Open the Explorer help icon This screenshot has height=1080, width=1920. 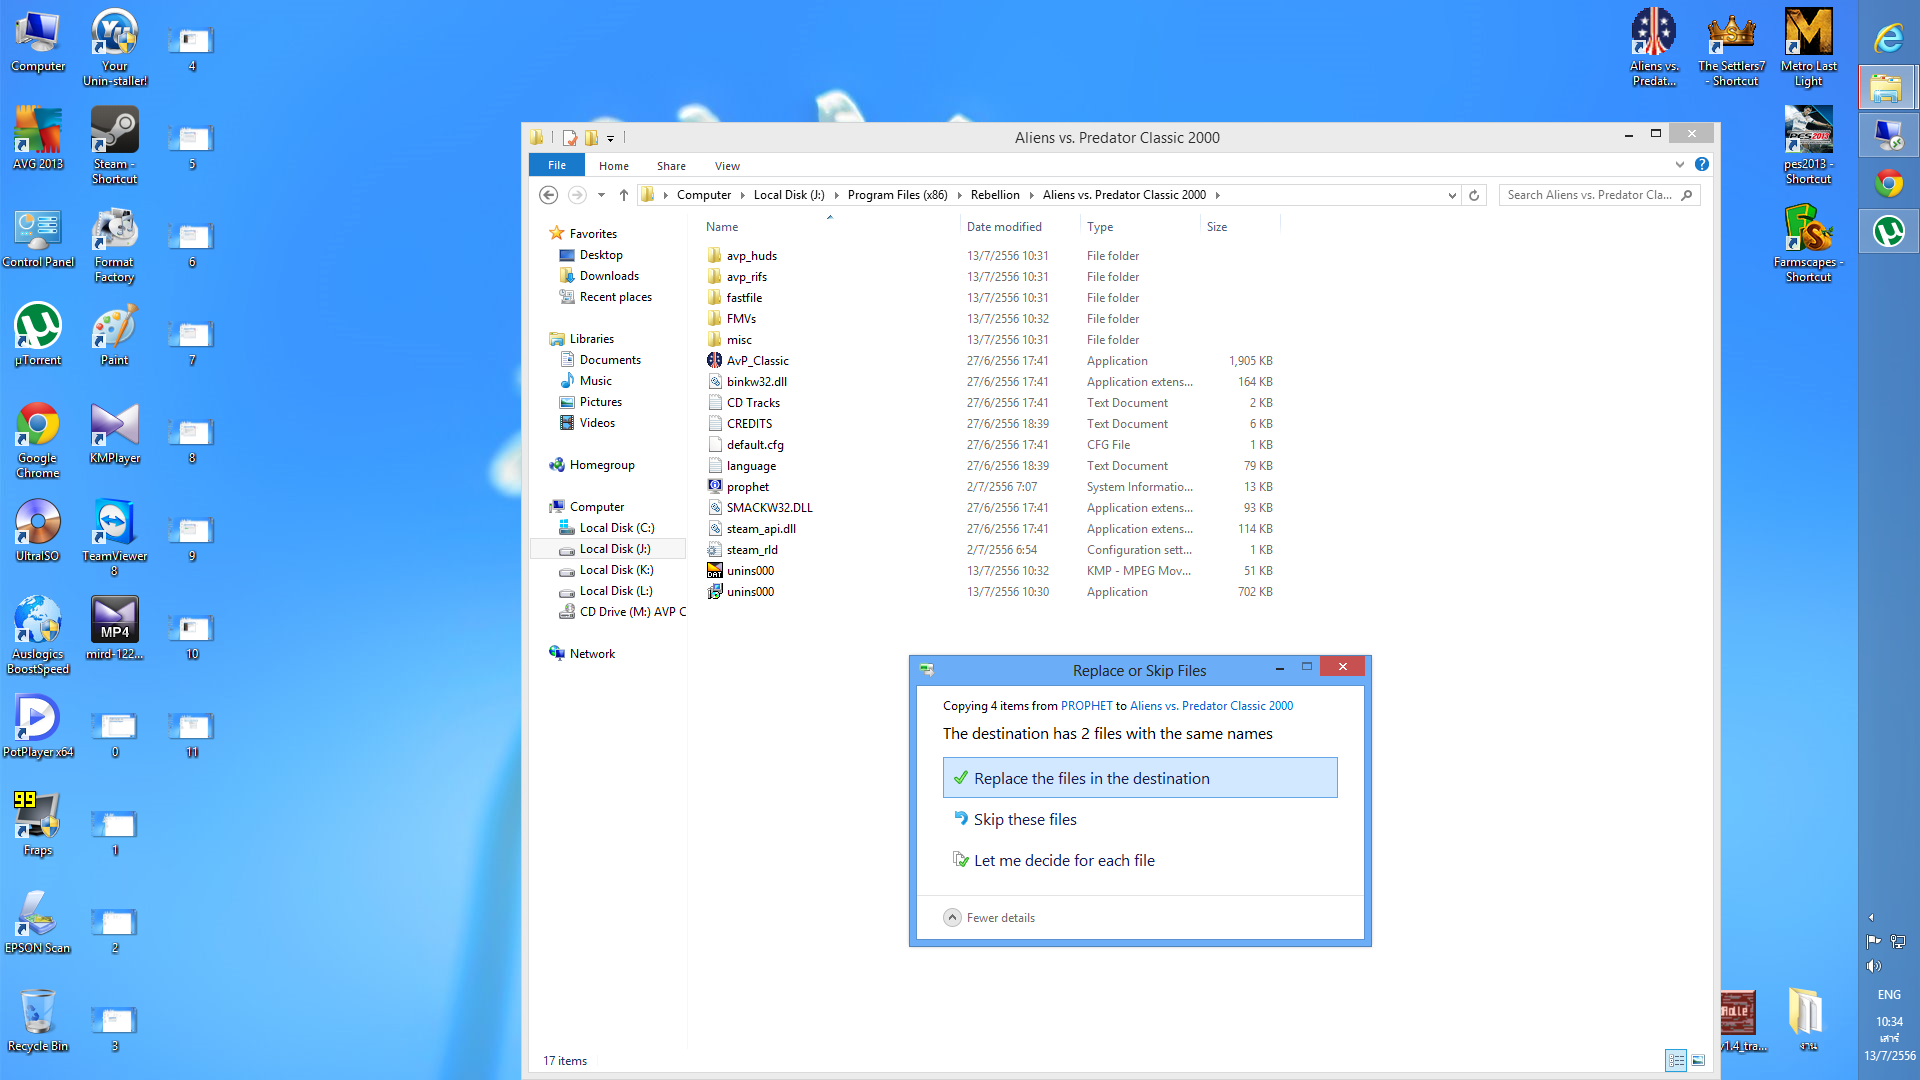click(1702, 164)
